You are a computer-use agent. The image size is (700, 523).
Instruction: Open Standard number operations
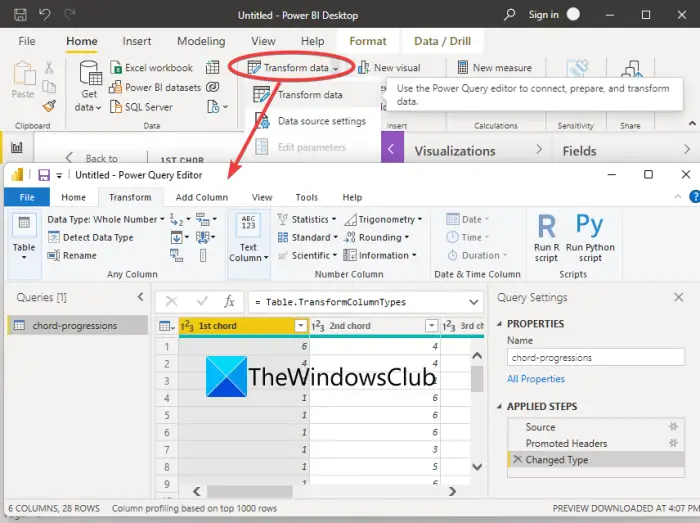click(308, 237)
